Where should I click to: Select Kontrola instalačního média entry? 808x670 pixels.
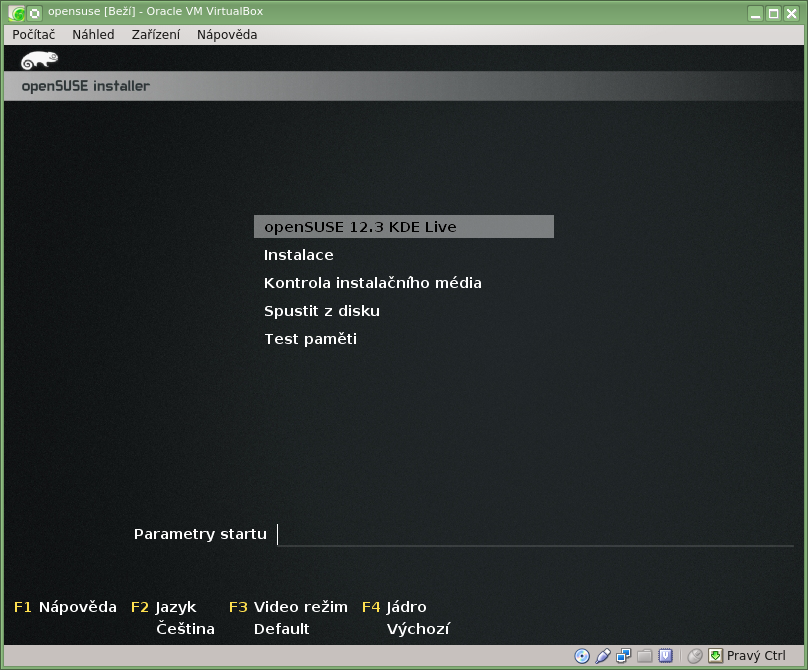pos(373,282)
